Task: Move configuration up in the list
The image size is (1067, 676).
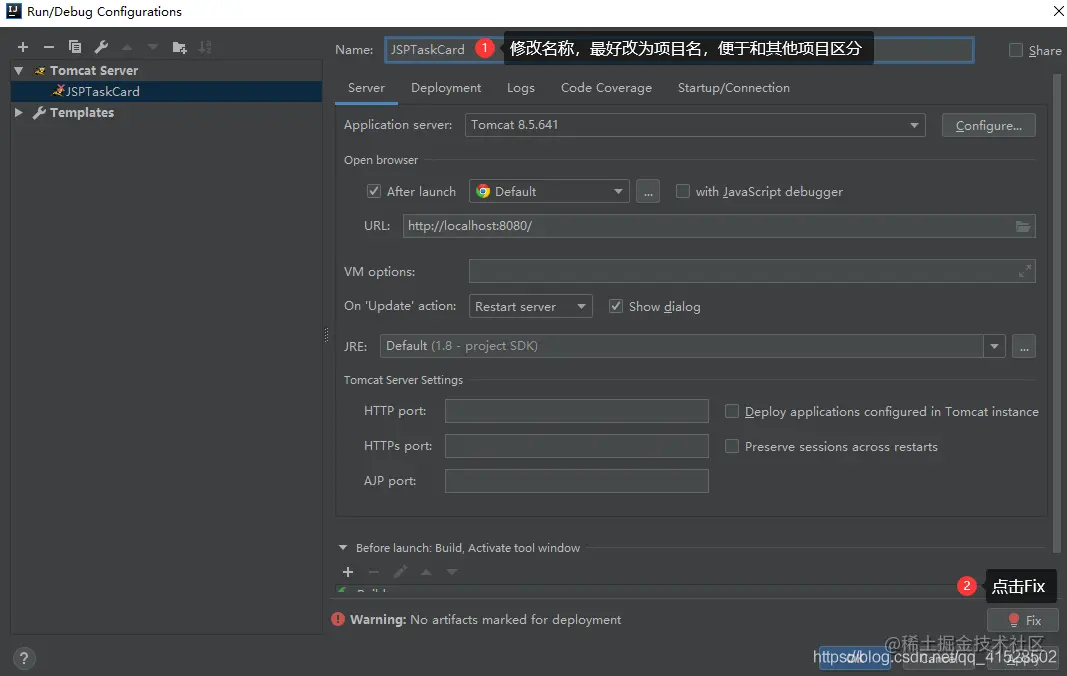Action: (127, 47)
